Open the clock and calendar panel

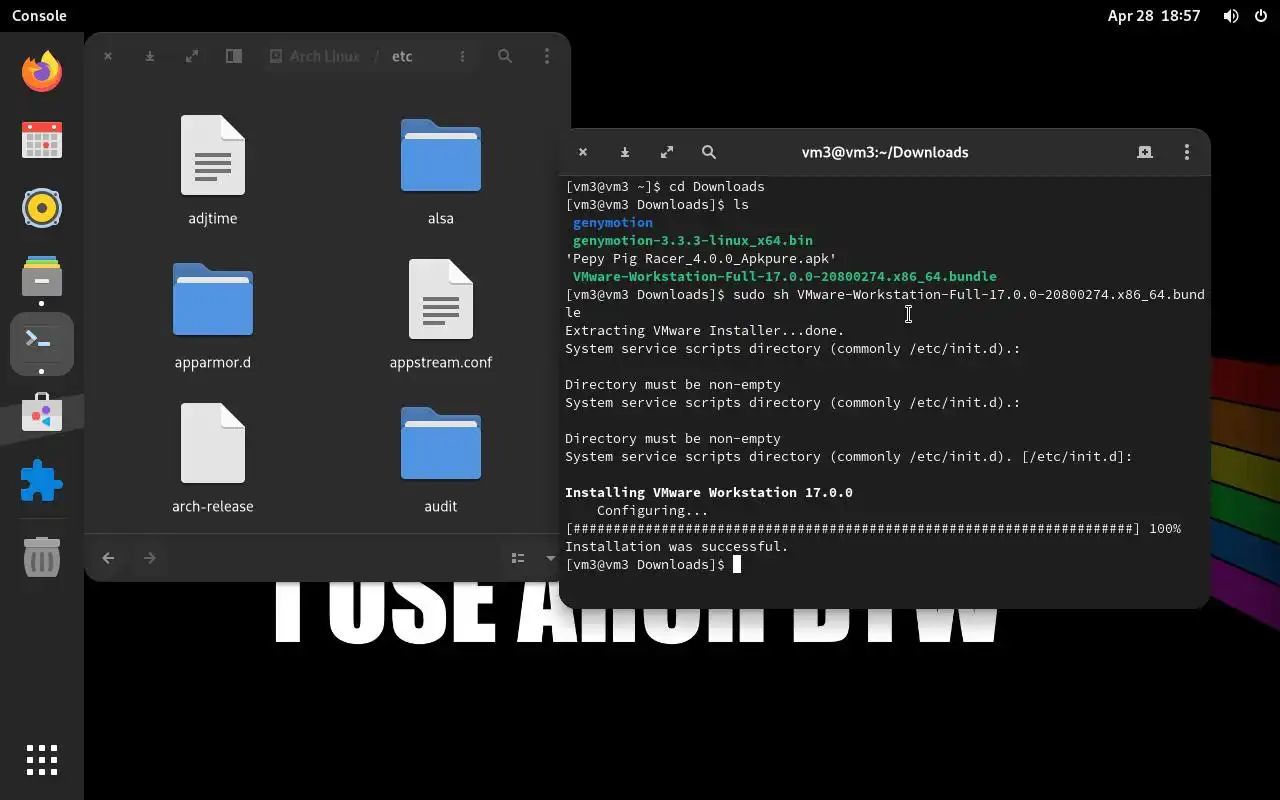coord(1154,15)
